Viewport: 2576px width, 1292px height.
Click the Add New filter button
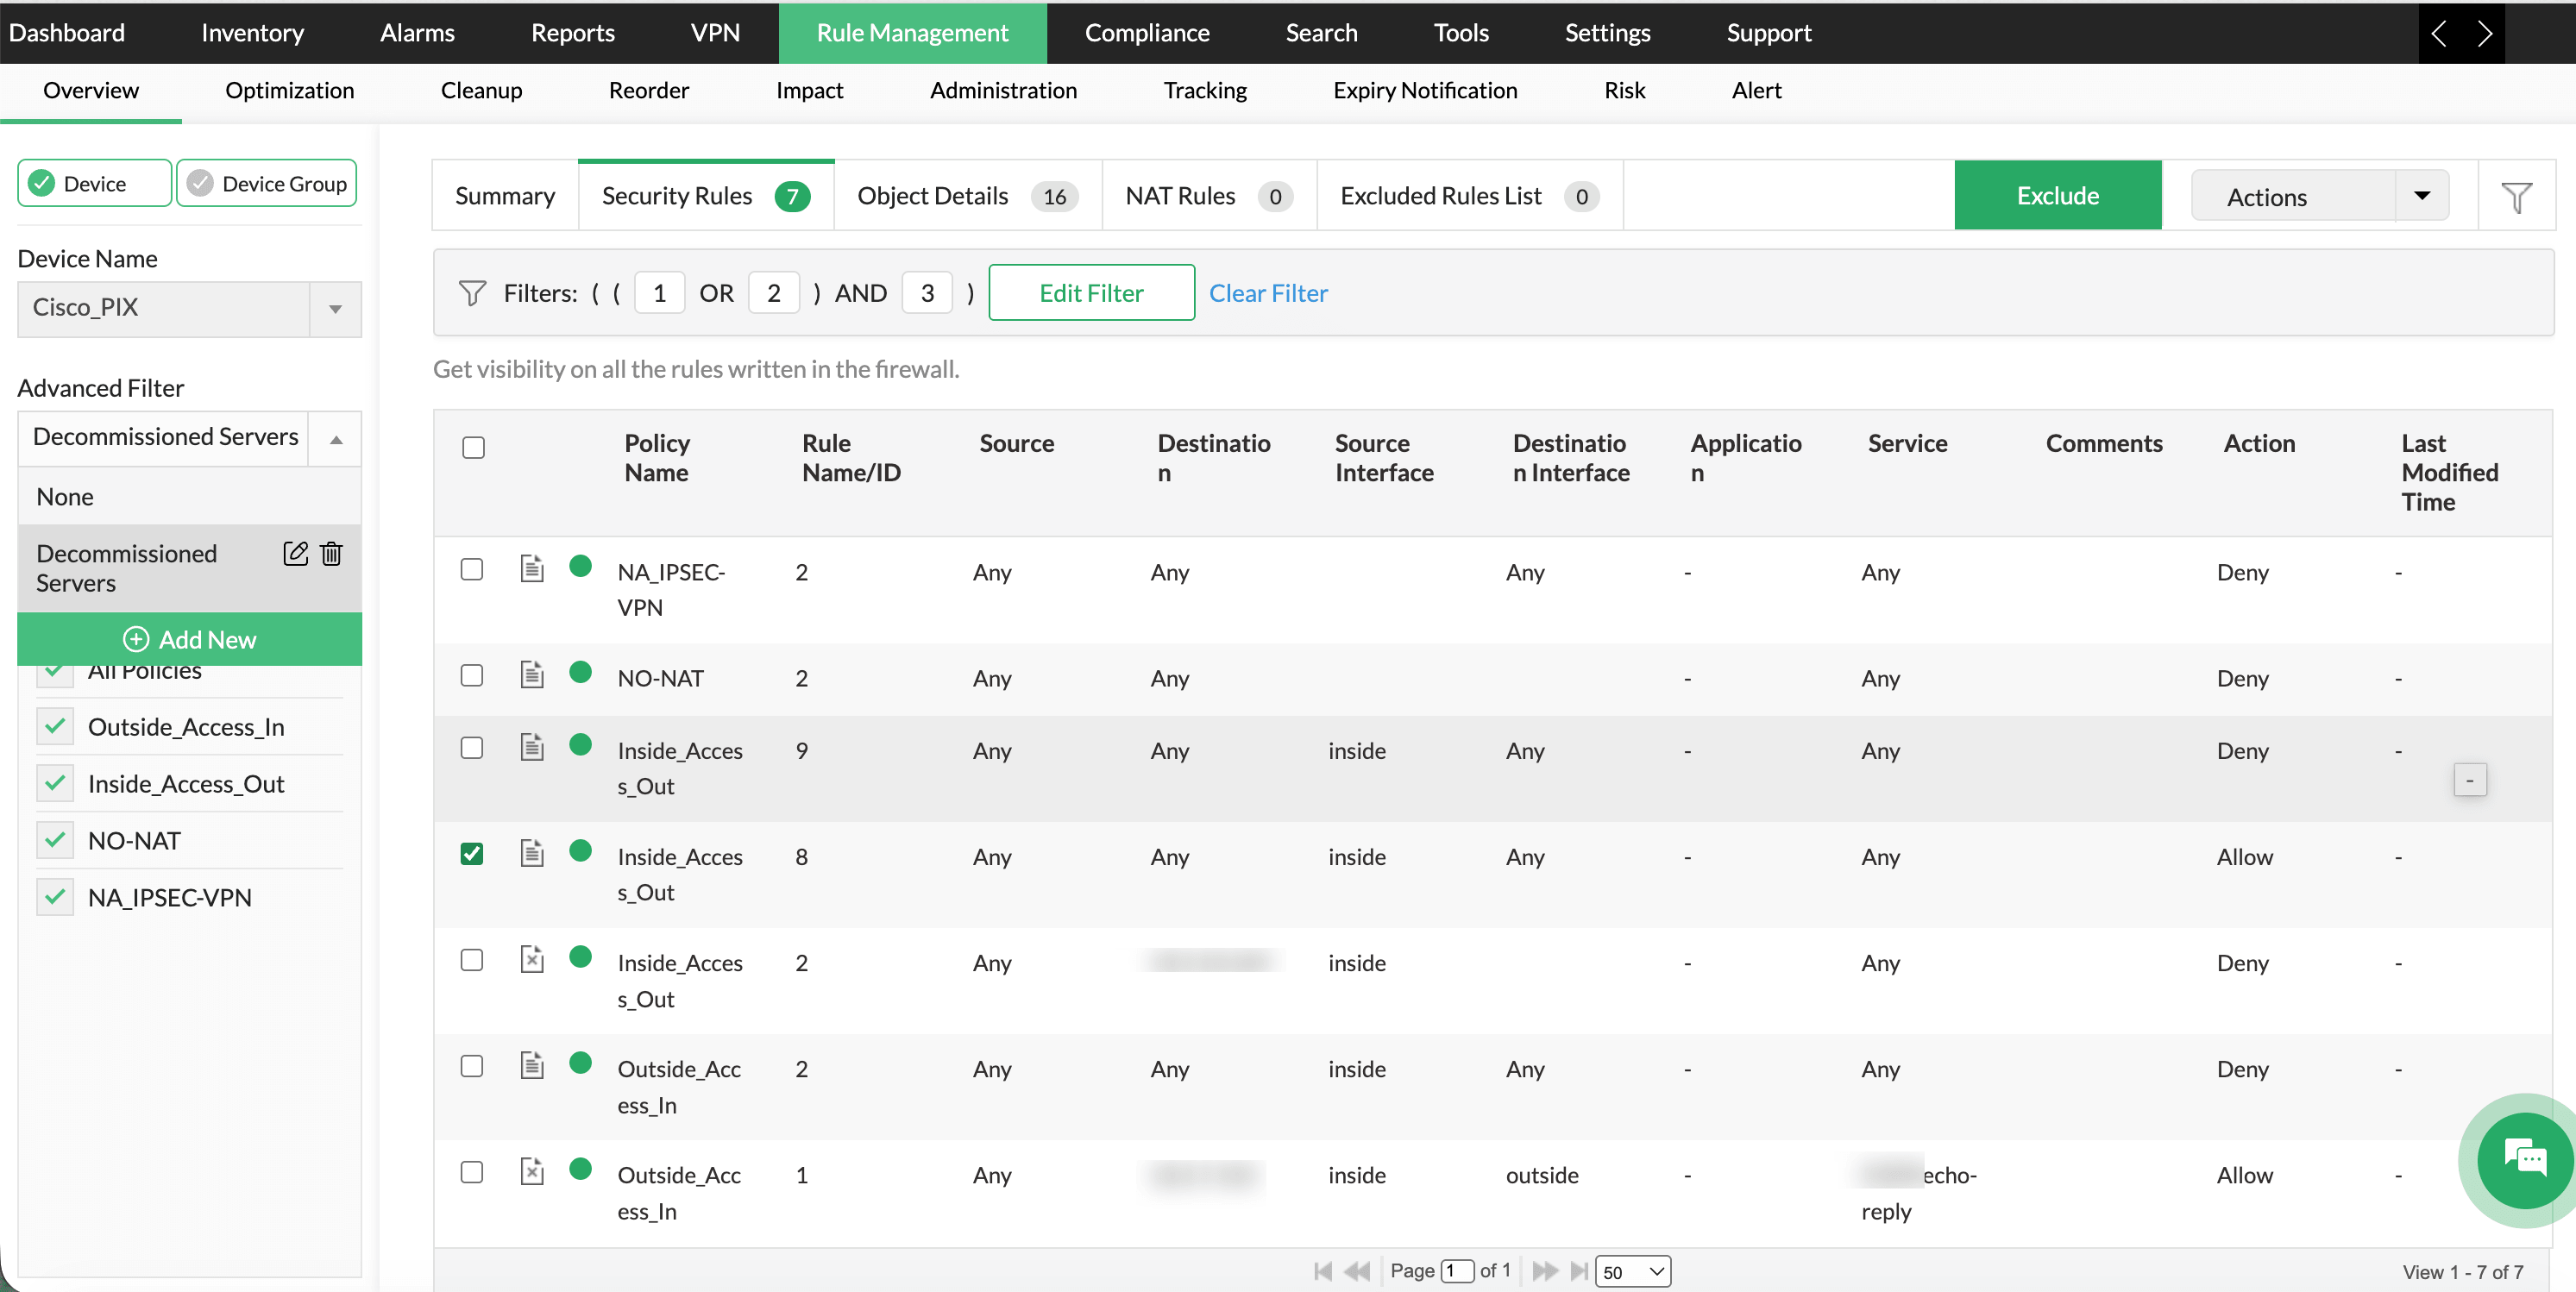(189, 639)
